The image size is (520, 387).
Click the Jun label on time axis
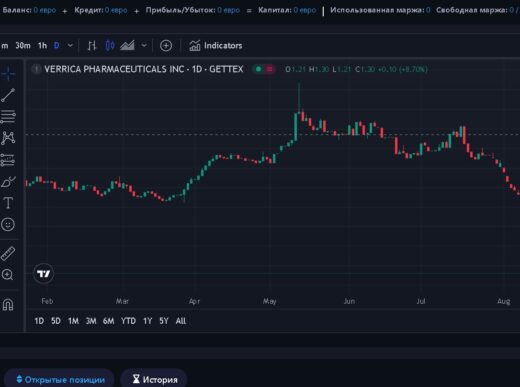pyautogui.click(x=349, y=301)
